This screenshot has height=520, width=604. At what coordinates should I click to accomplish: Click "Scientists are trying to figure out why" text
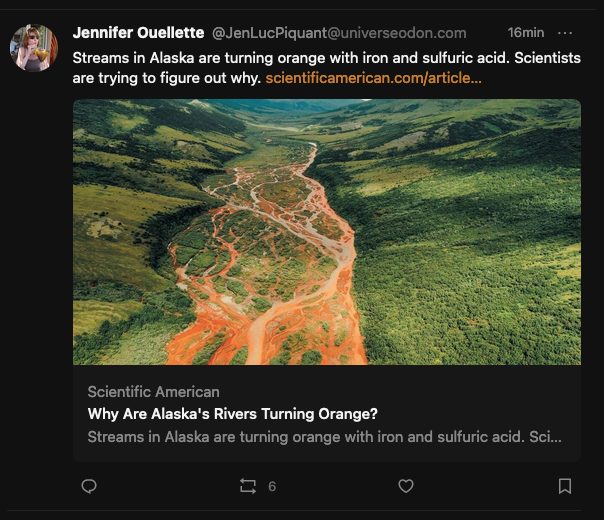point(167,77)
